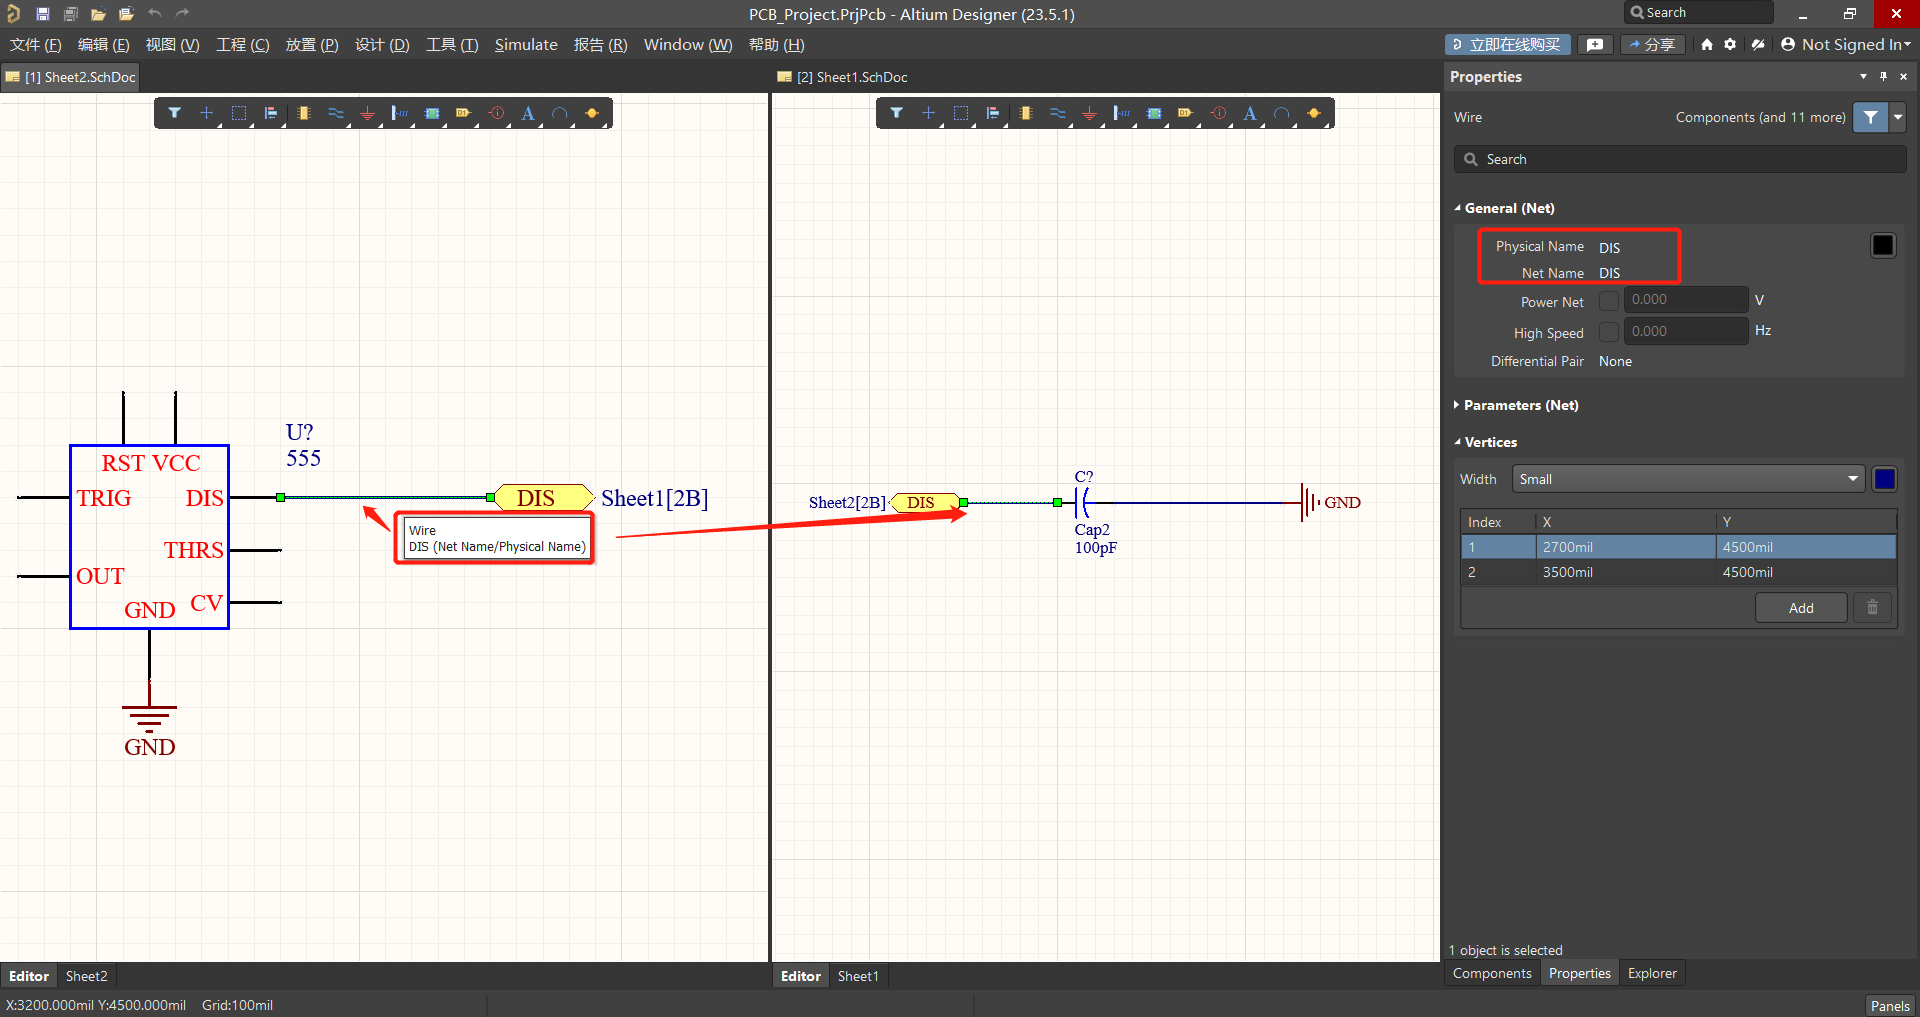Click the place component icon in Sheet2 toolbar
The image size is (1920, 1017).
coord(303,113)
